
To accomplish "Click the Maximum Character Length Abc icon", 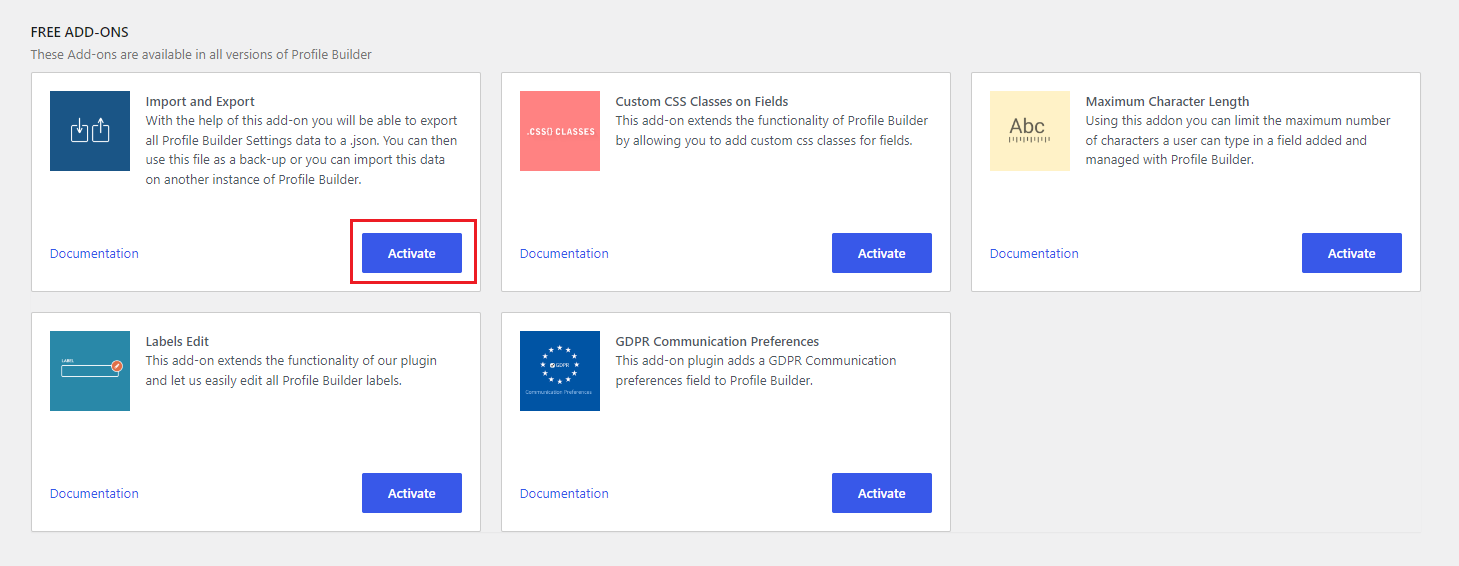I will [1030, 131].
